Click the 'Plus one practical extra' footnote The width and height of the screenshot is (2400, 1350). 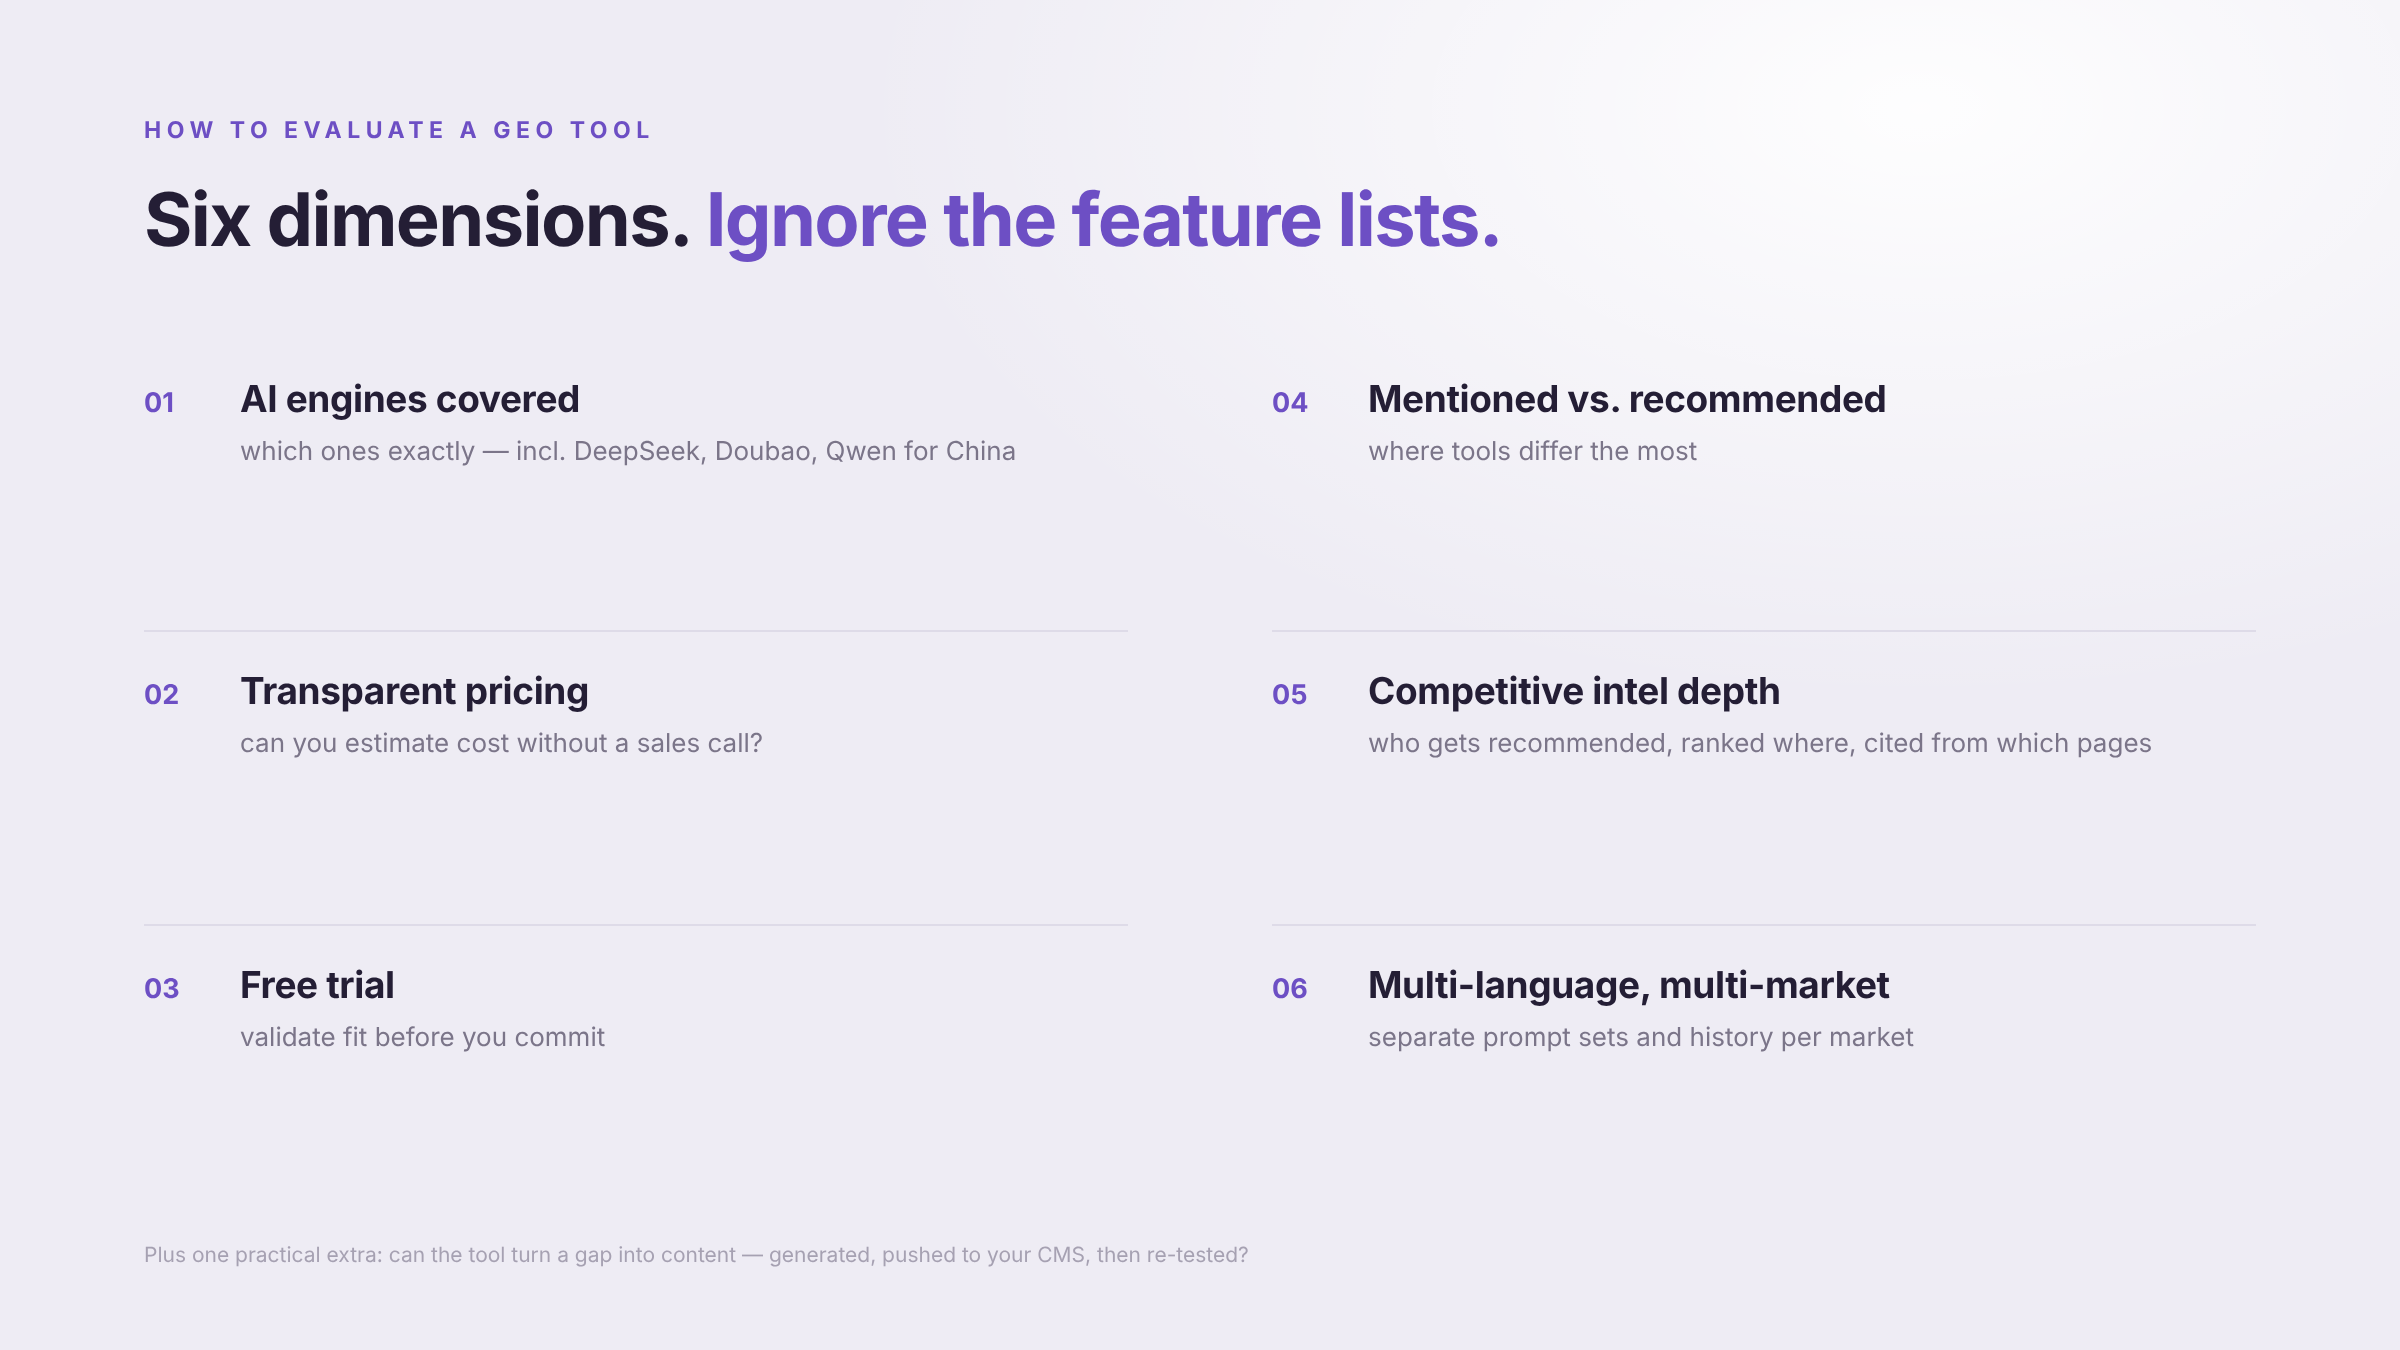pos(696,1255)
